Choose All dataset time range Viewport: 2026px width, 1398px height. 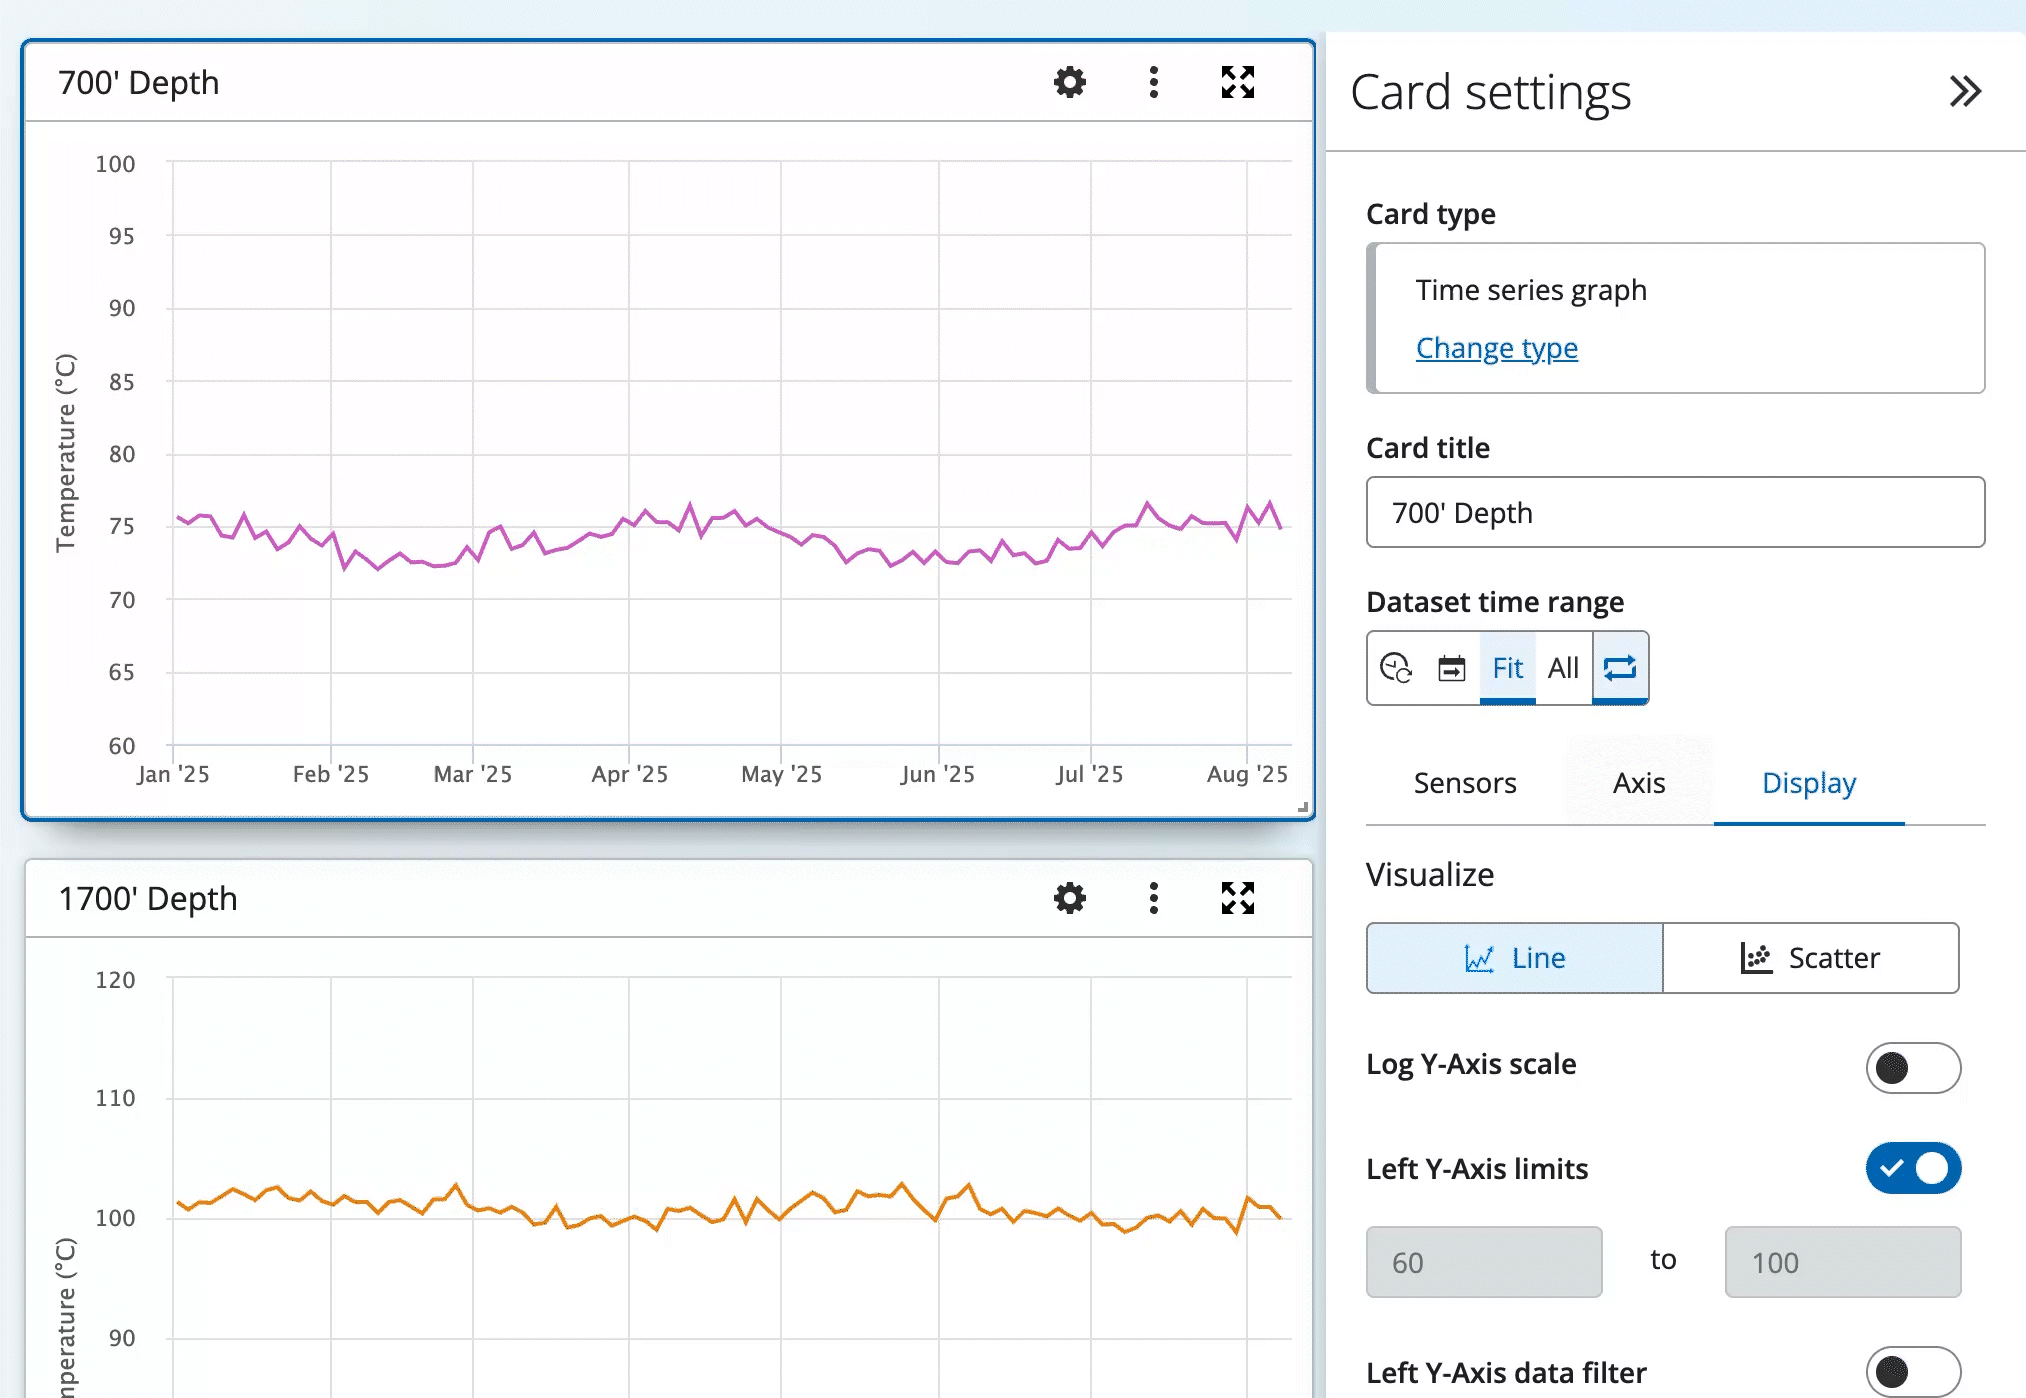point(1563,667)
